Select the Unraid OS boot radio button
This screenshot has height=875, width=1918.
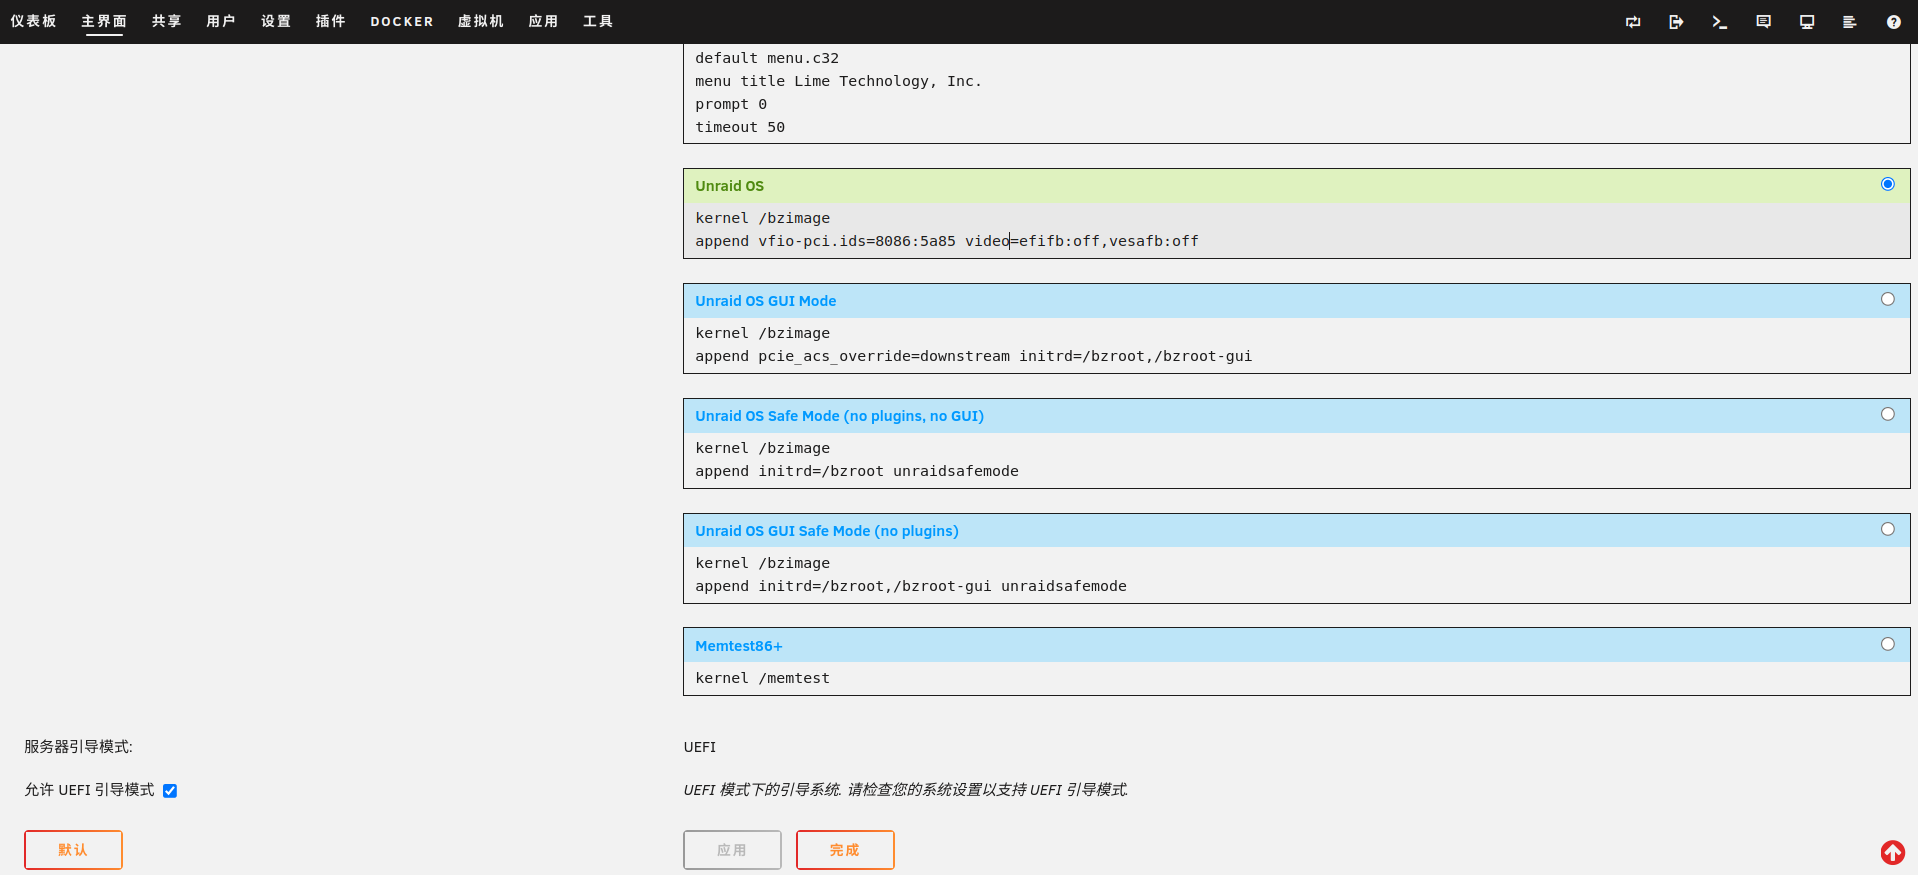click(x=1888, y=184)
